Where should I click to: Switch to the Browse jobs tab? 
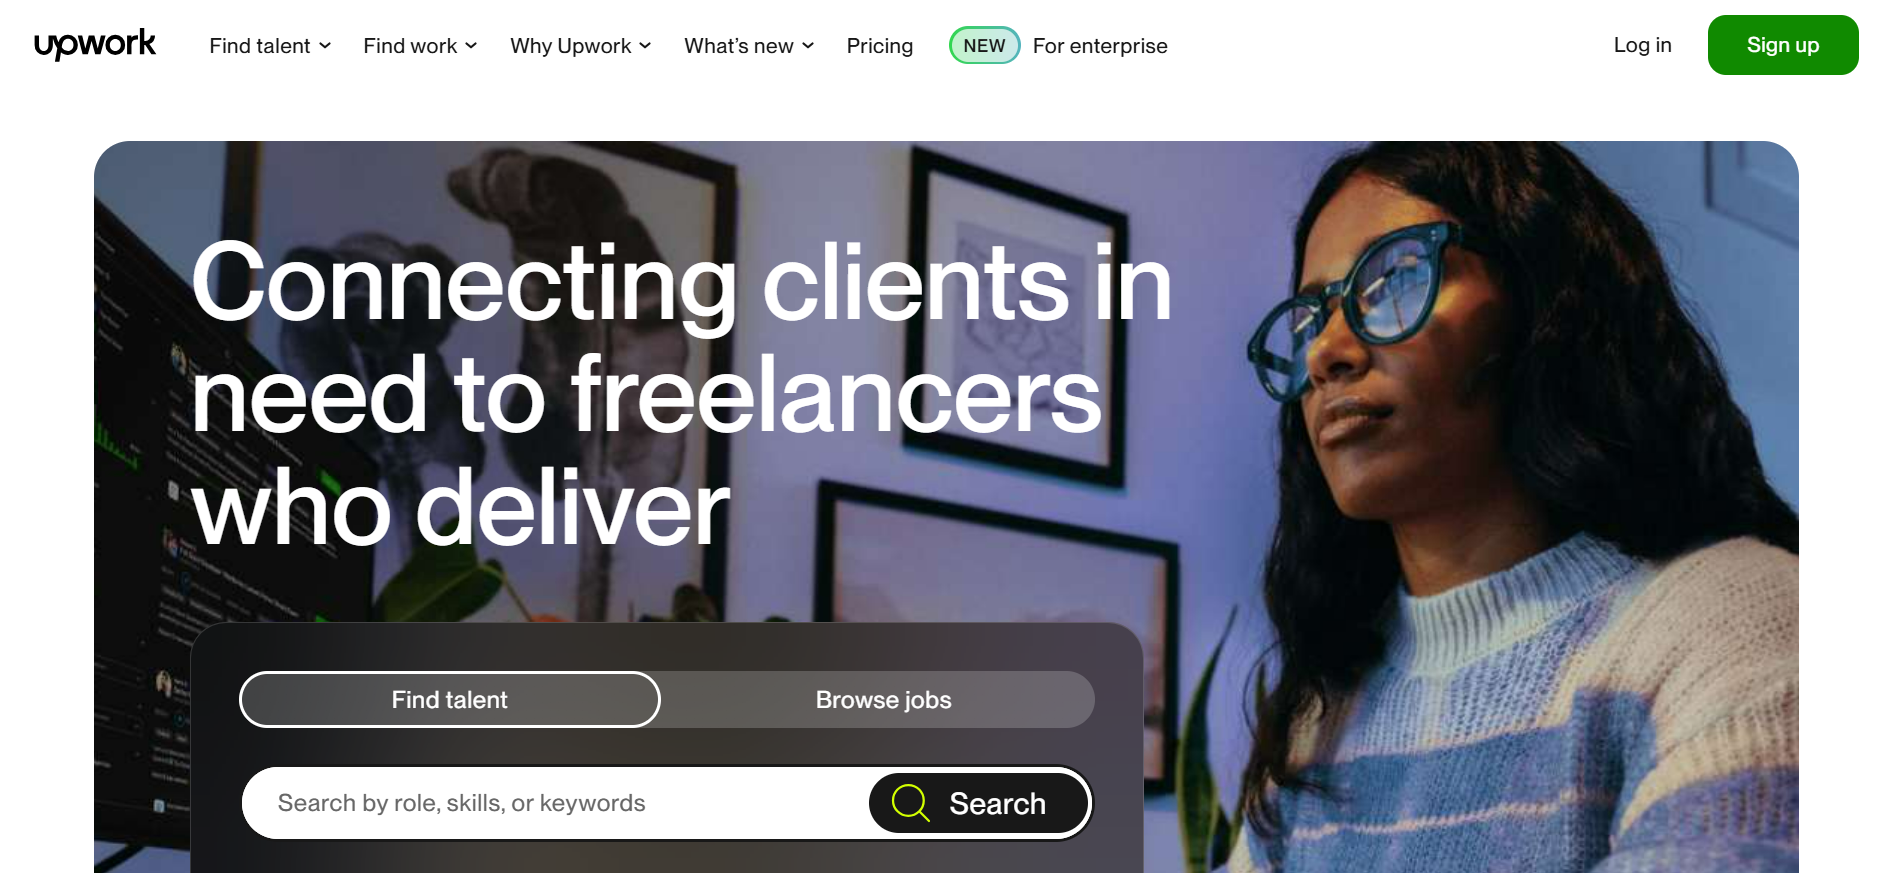(883, 699)
